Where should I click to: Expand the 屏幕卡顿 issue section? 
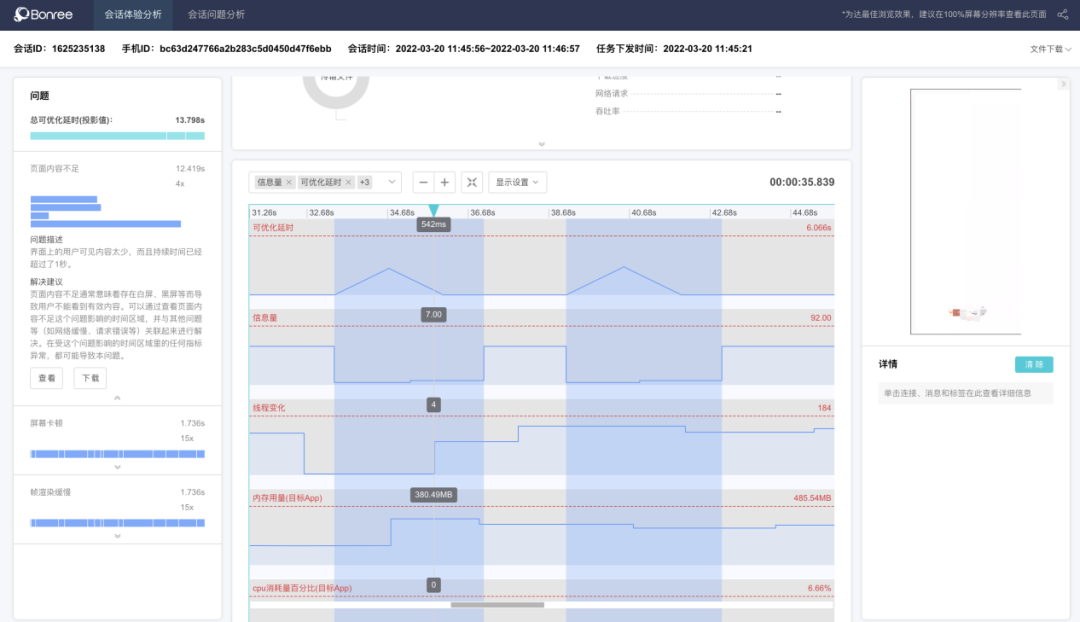pos(117,467)
